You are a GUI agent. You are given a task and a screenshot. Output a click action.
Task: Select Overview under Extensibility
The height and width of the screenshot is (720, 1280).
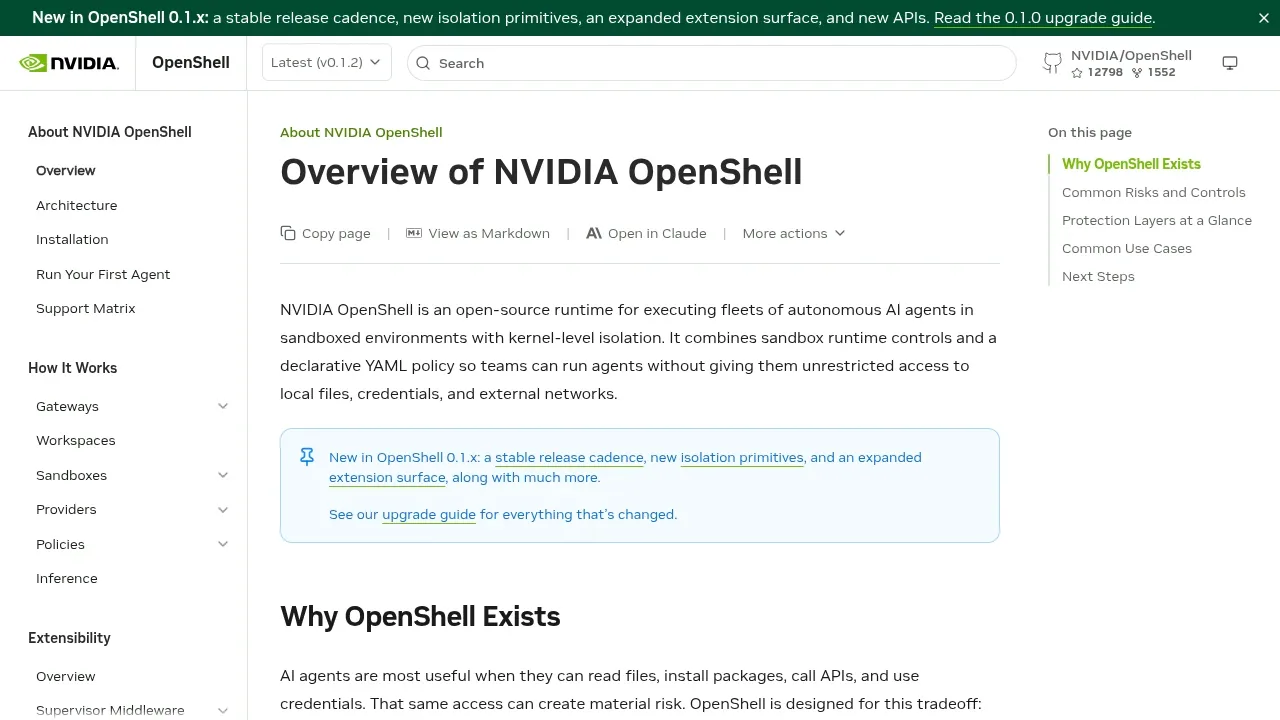click(66, 676)
